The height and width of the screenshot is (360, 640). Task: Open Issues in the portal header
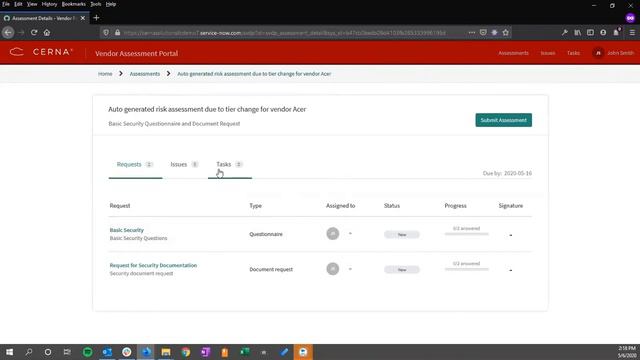(x=548, y=53)
